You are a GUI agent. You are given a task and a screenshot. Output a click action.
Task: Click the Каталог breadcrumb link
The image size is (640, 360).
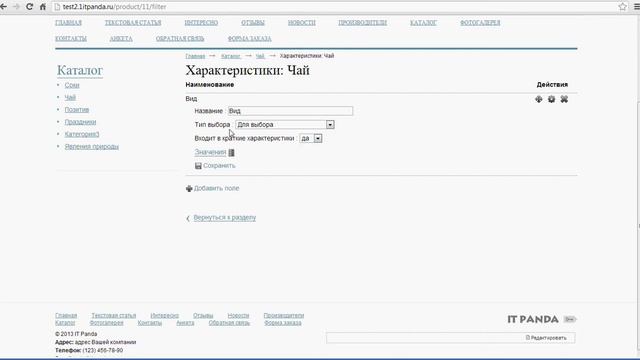point(231,56)
